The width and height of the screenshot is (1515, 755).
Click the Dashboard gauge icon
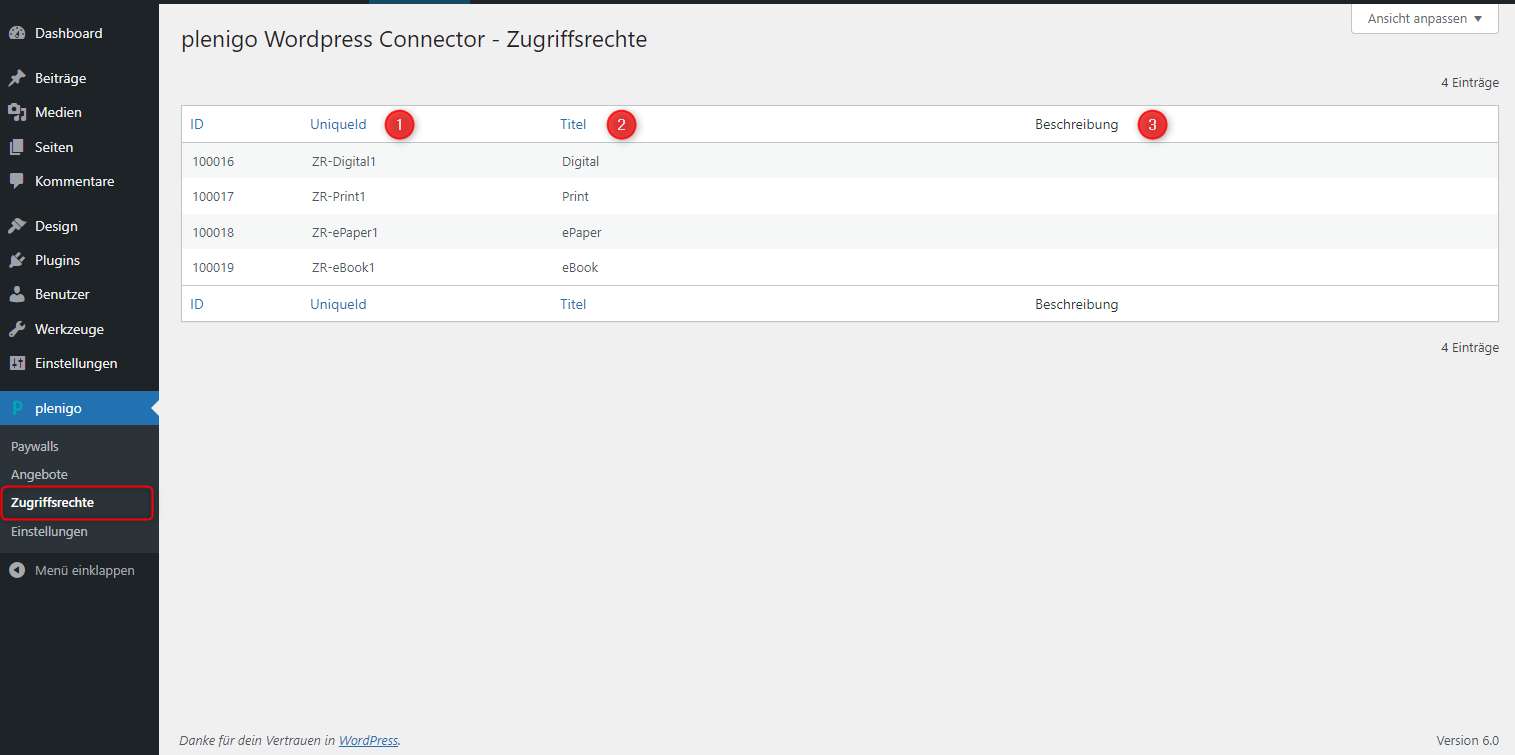(x=17, y=33)
